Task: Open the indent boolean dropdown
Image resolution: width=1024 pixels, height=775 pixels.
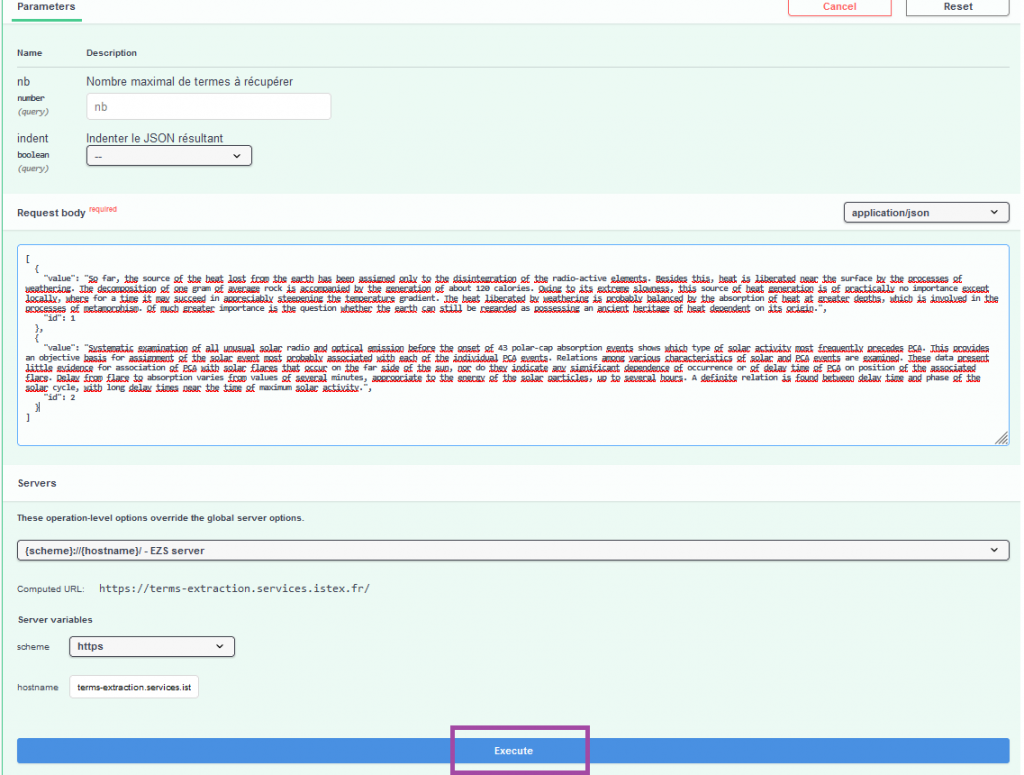Action: tap(168, 156)
